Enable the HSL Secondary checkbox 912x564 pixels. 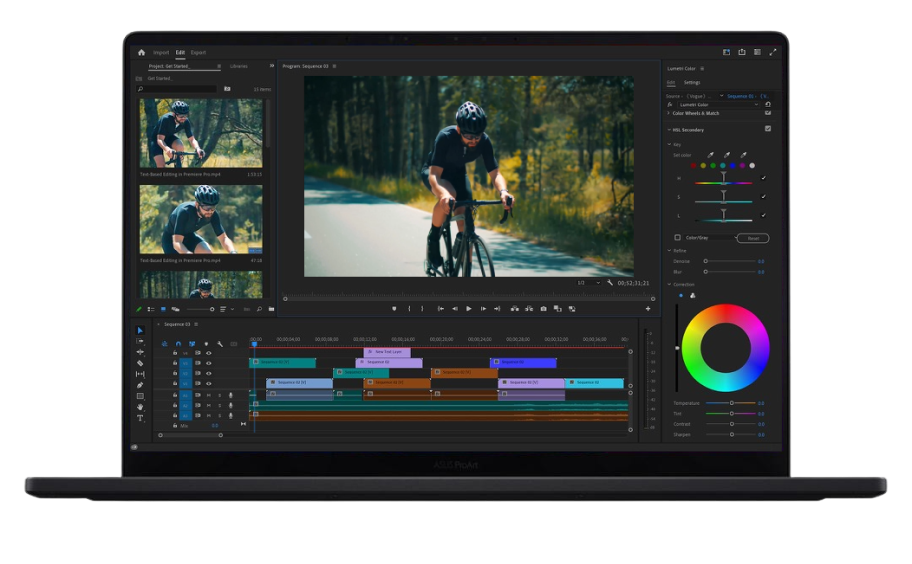tap(767, 129)
